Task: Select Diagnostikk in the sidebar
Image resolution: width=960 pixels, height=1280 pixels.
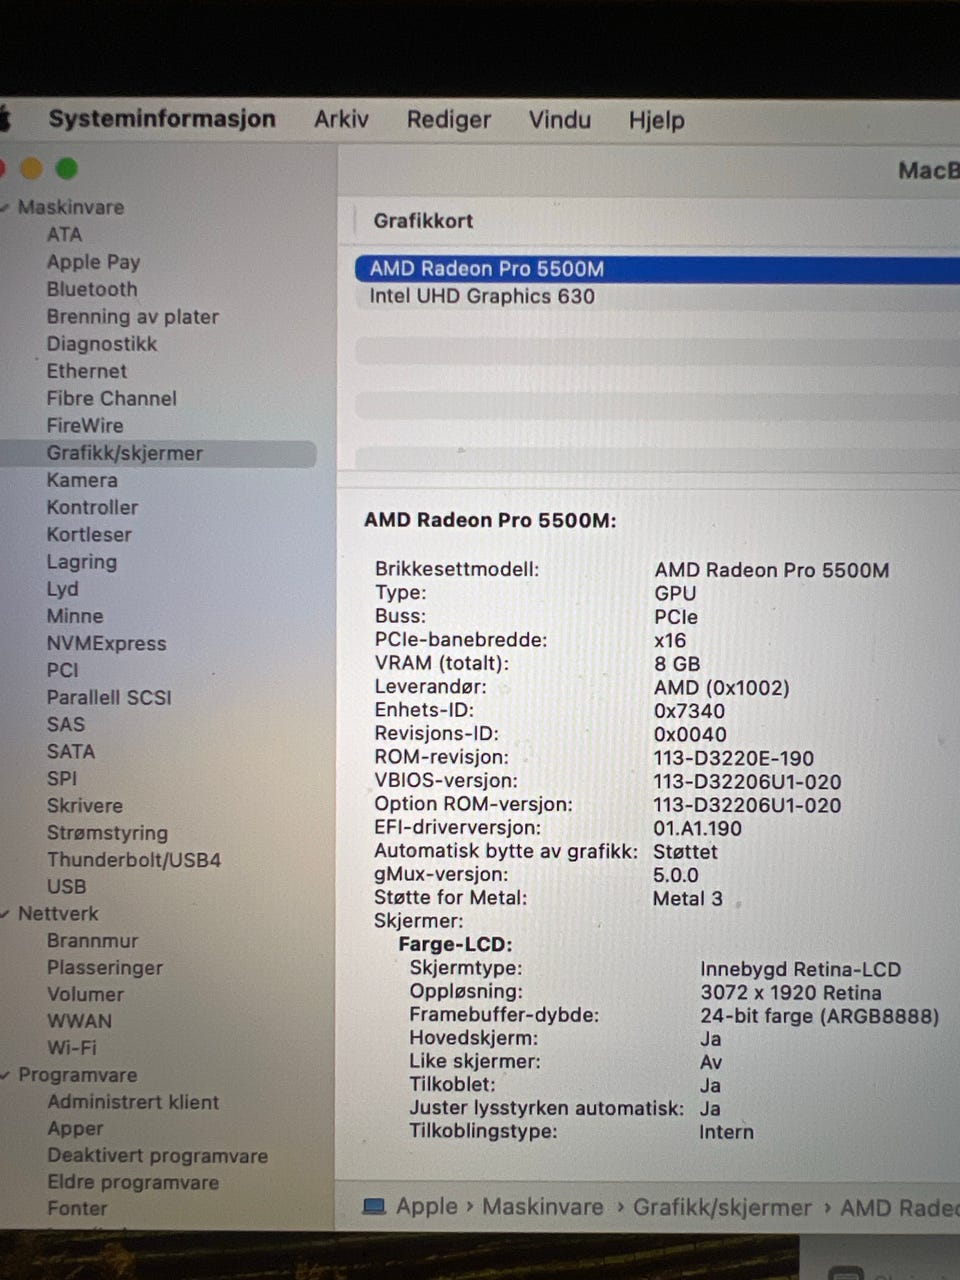Action: [x=102, y=343]
